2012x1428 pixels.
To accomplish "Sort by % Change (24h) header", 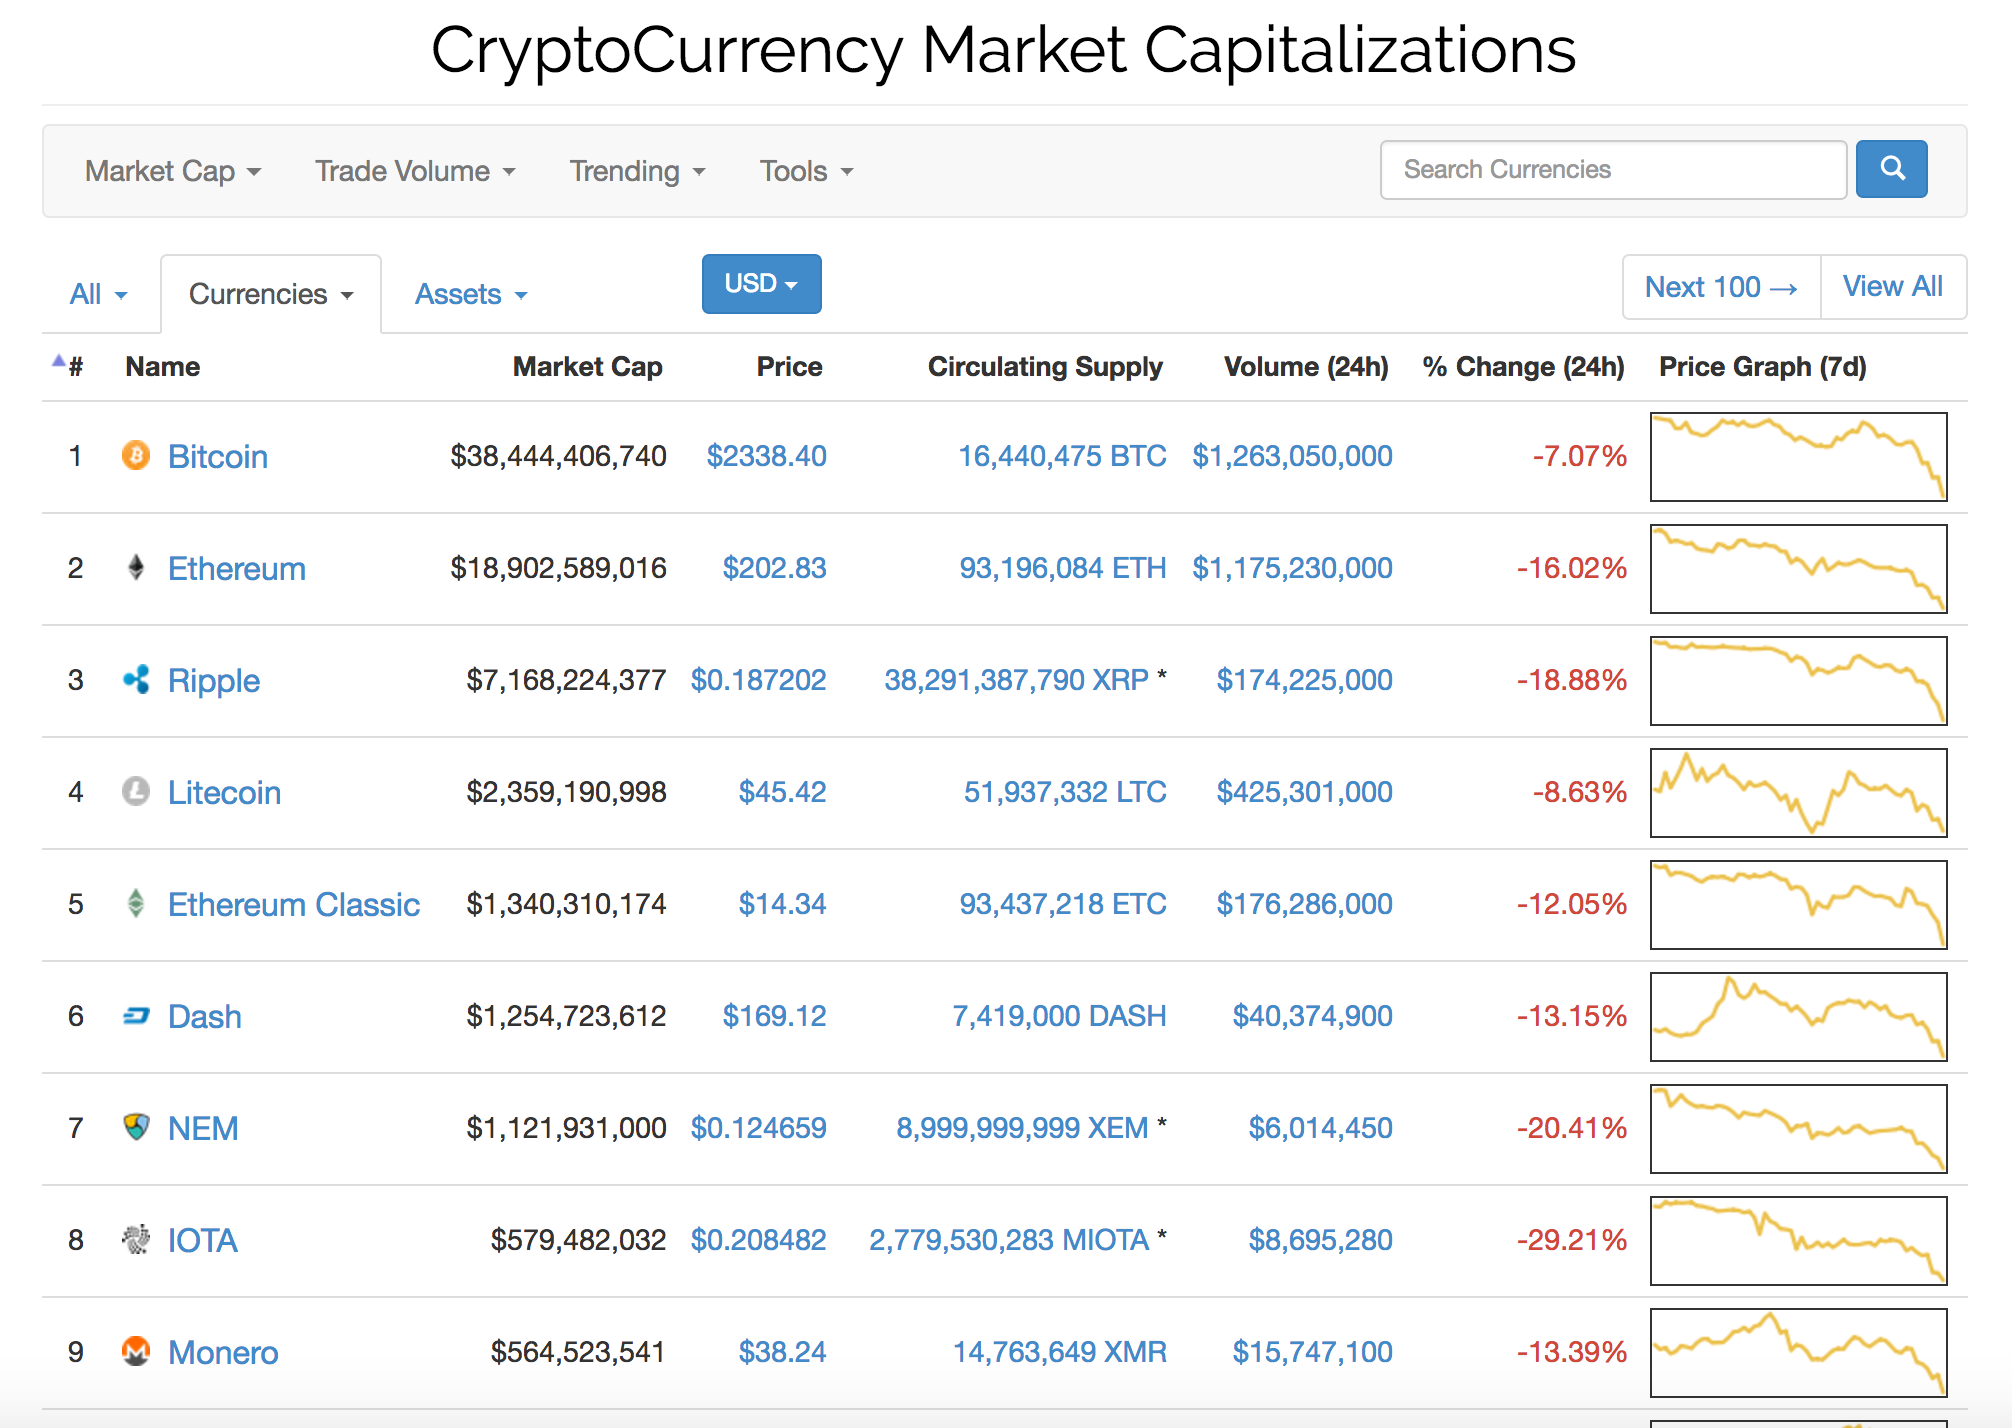I will [x=1524, y=366].
